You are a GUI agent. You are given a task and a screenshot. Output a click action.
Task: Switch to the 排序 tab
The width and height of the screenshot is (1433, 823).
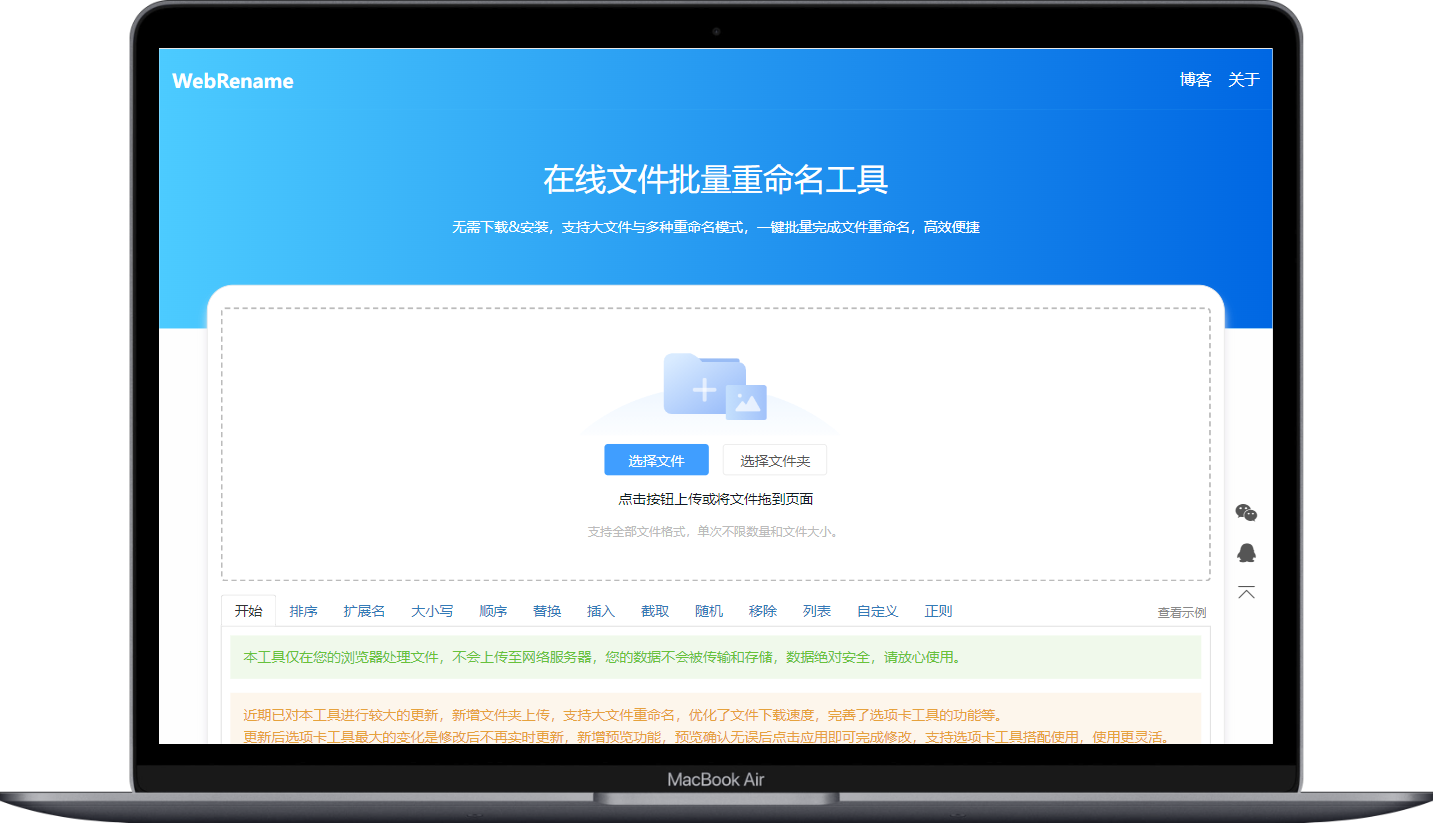(303, 611)
